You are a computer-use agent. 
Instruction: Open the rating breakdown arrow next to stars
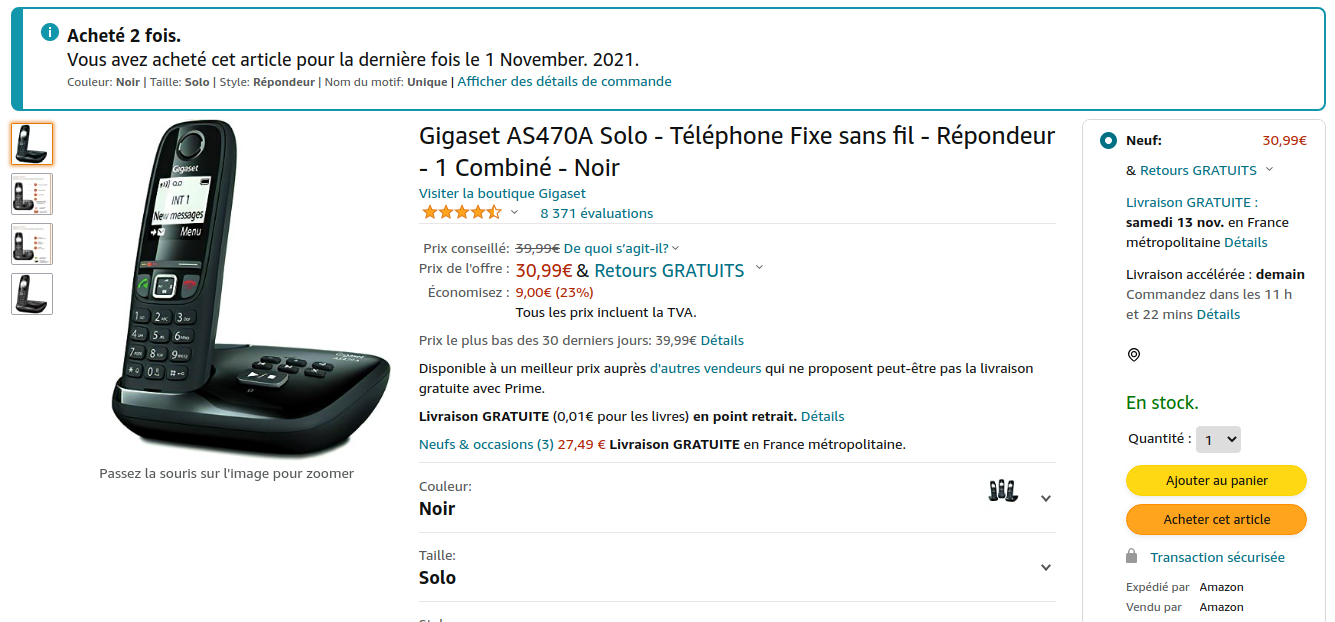[515, 212]
